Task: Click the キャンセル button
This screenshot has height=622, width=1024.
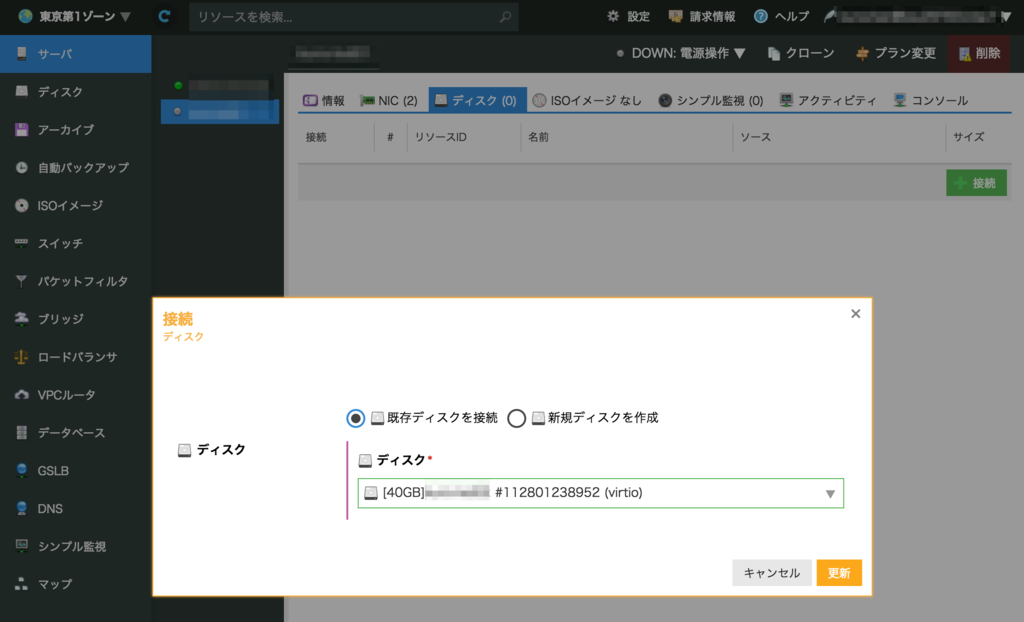Action: (772, 573)
